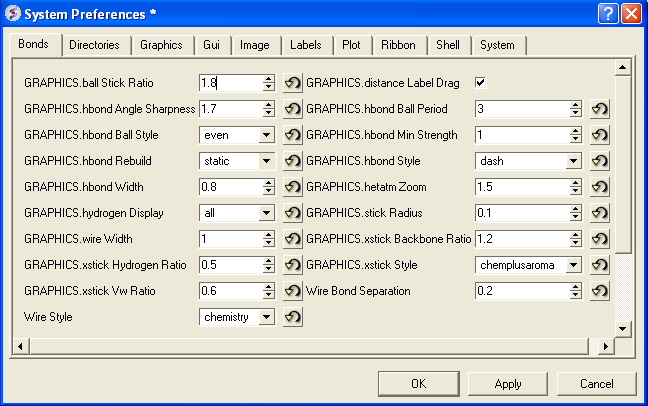
Task: Click the hbond Width input field
Action: (230, 187)
